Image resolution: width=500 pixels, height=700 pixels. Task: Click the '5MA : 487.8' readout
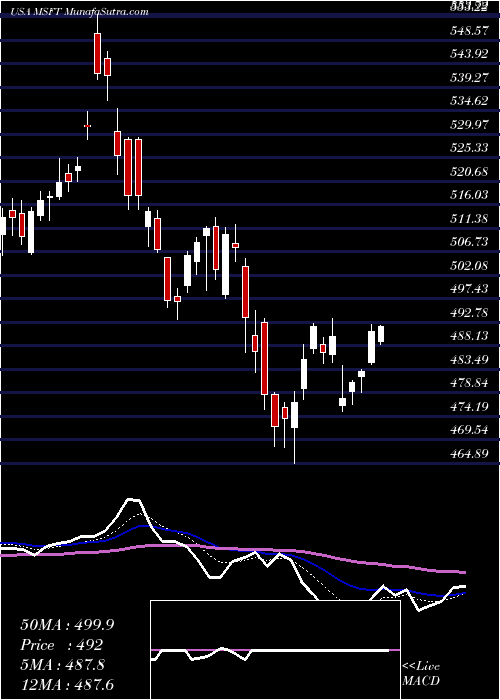(x=62, y=664)
